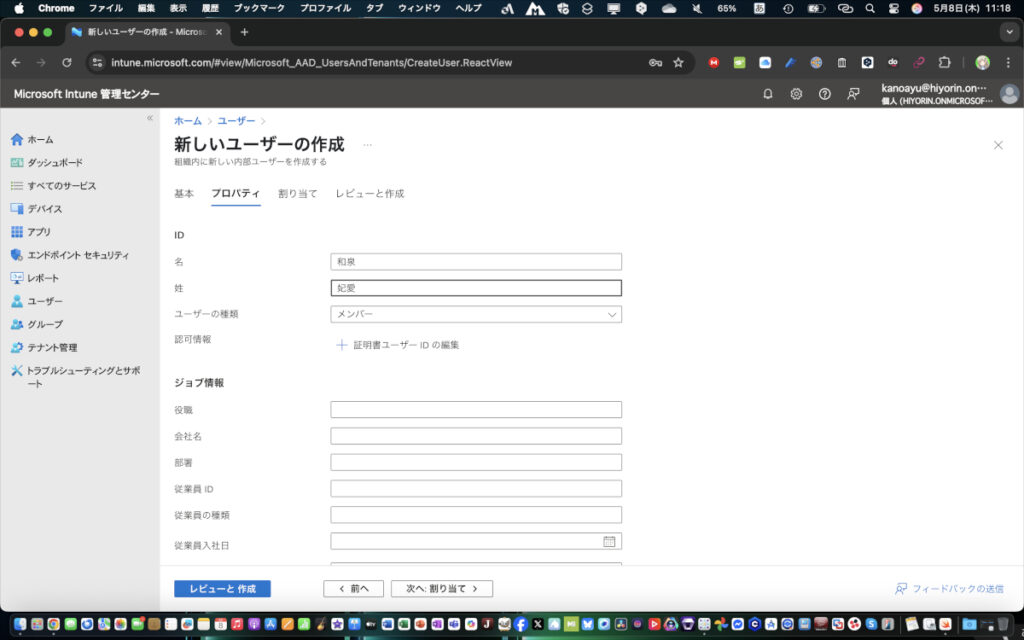The height and width of the screenshot is (640, 1024).
Task: Reload the page with the refresh icon
Action: click(67, 63)
